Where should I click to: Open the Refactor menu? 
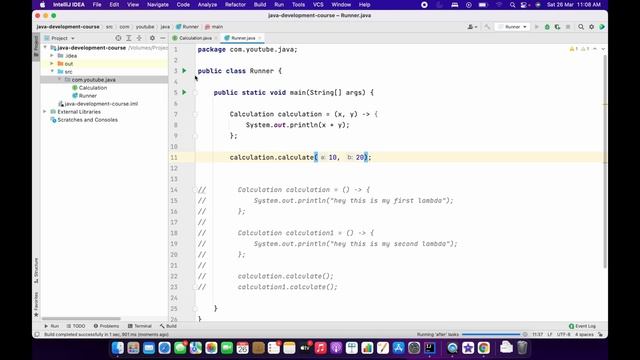pos(235,5)
